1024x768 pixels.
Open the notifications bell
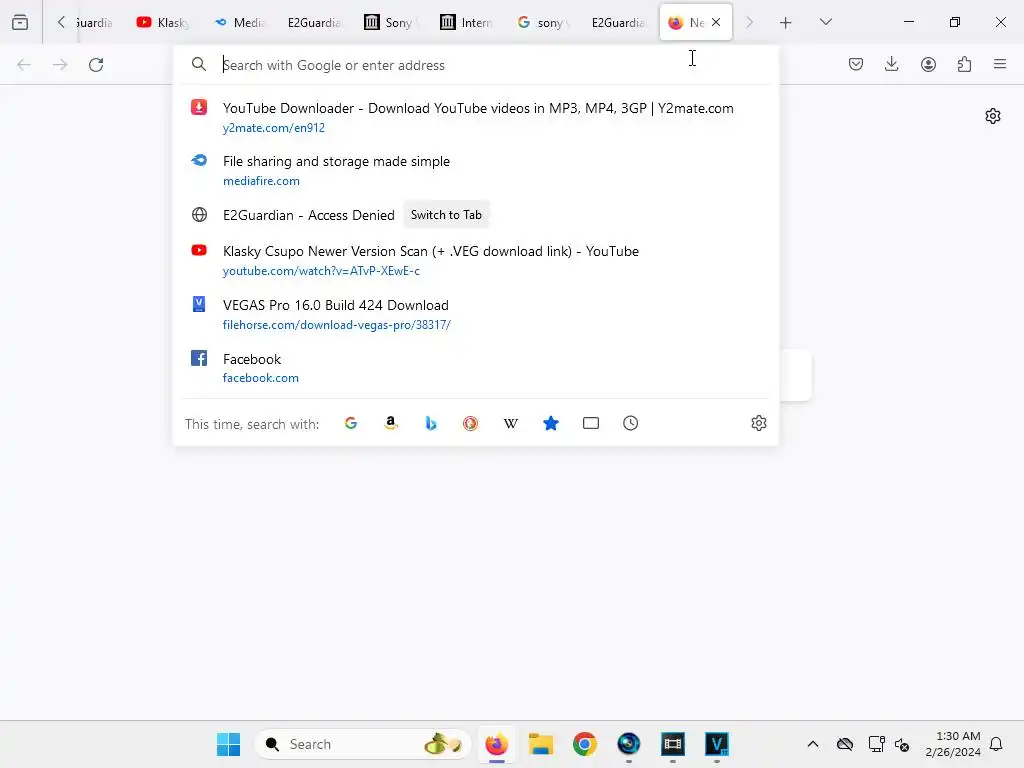click(996, 744)
